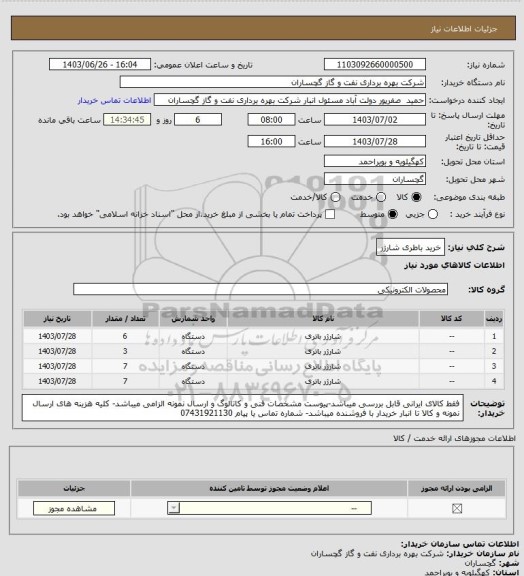The height and width of the screenshot is (576, 524).
Task: Open the اطلاعات تماس خریدار link
Action: click(x=114, y=100)
